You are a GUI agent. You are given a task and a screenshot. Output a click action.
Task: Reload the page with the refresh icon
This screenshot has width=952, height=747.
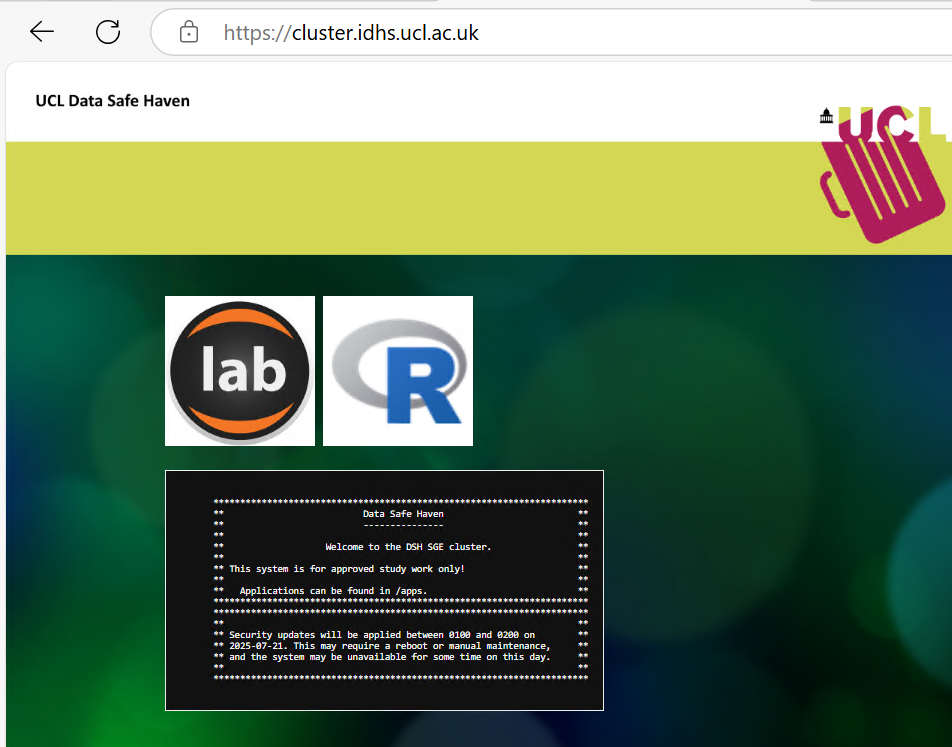107,31
